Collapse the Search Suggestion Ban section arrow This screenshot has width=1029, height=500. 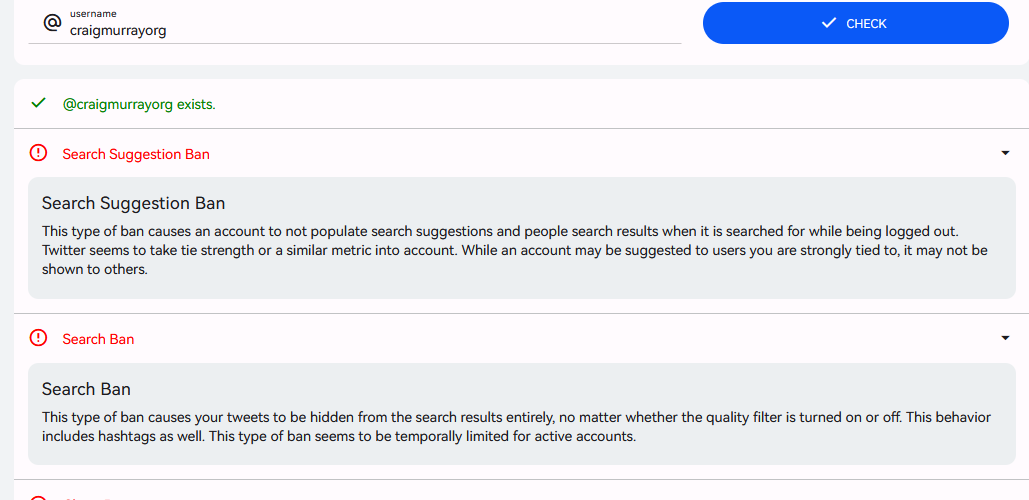(x=1005, y=153)
